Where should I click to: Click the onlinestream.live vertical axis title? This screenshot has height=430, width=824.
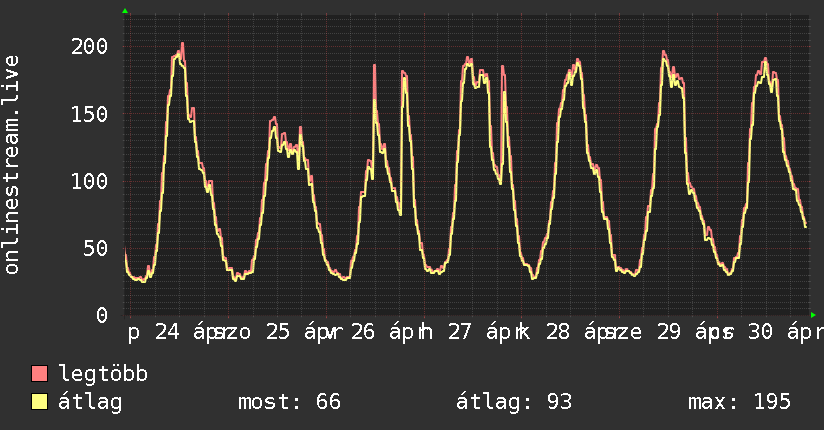pyautogui.click(x=12, y=165)
